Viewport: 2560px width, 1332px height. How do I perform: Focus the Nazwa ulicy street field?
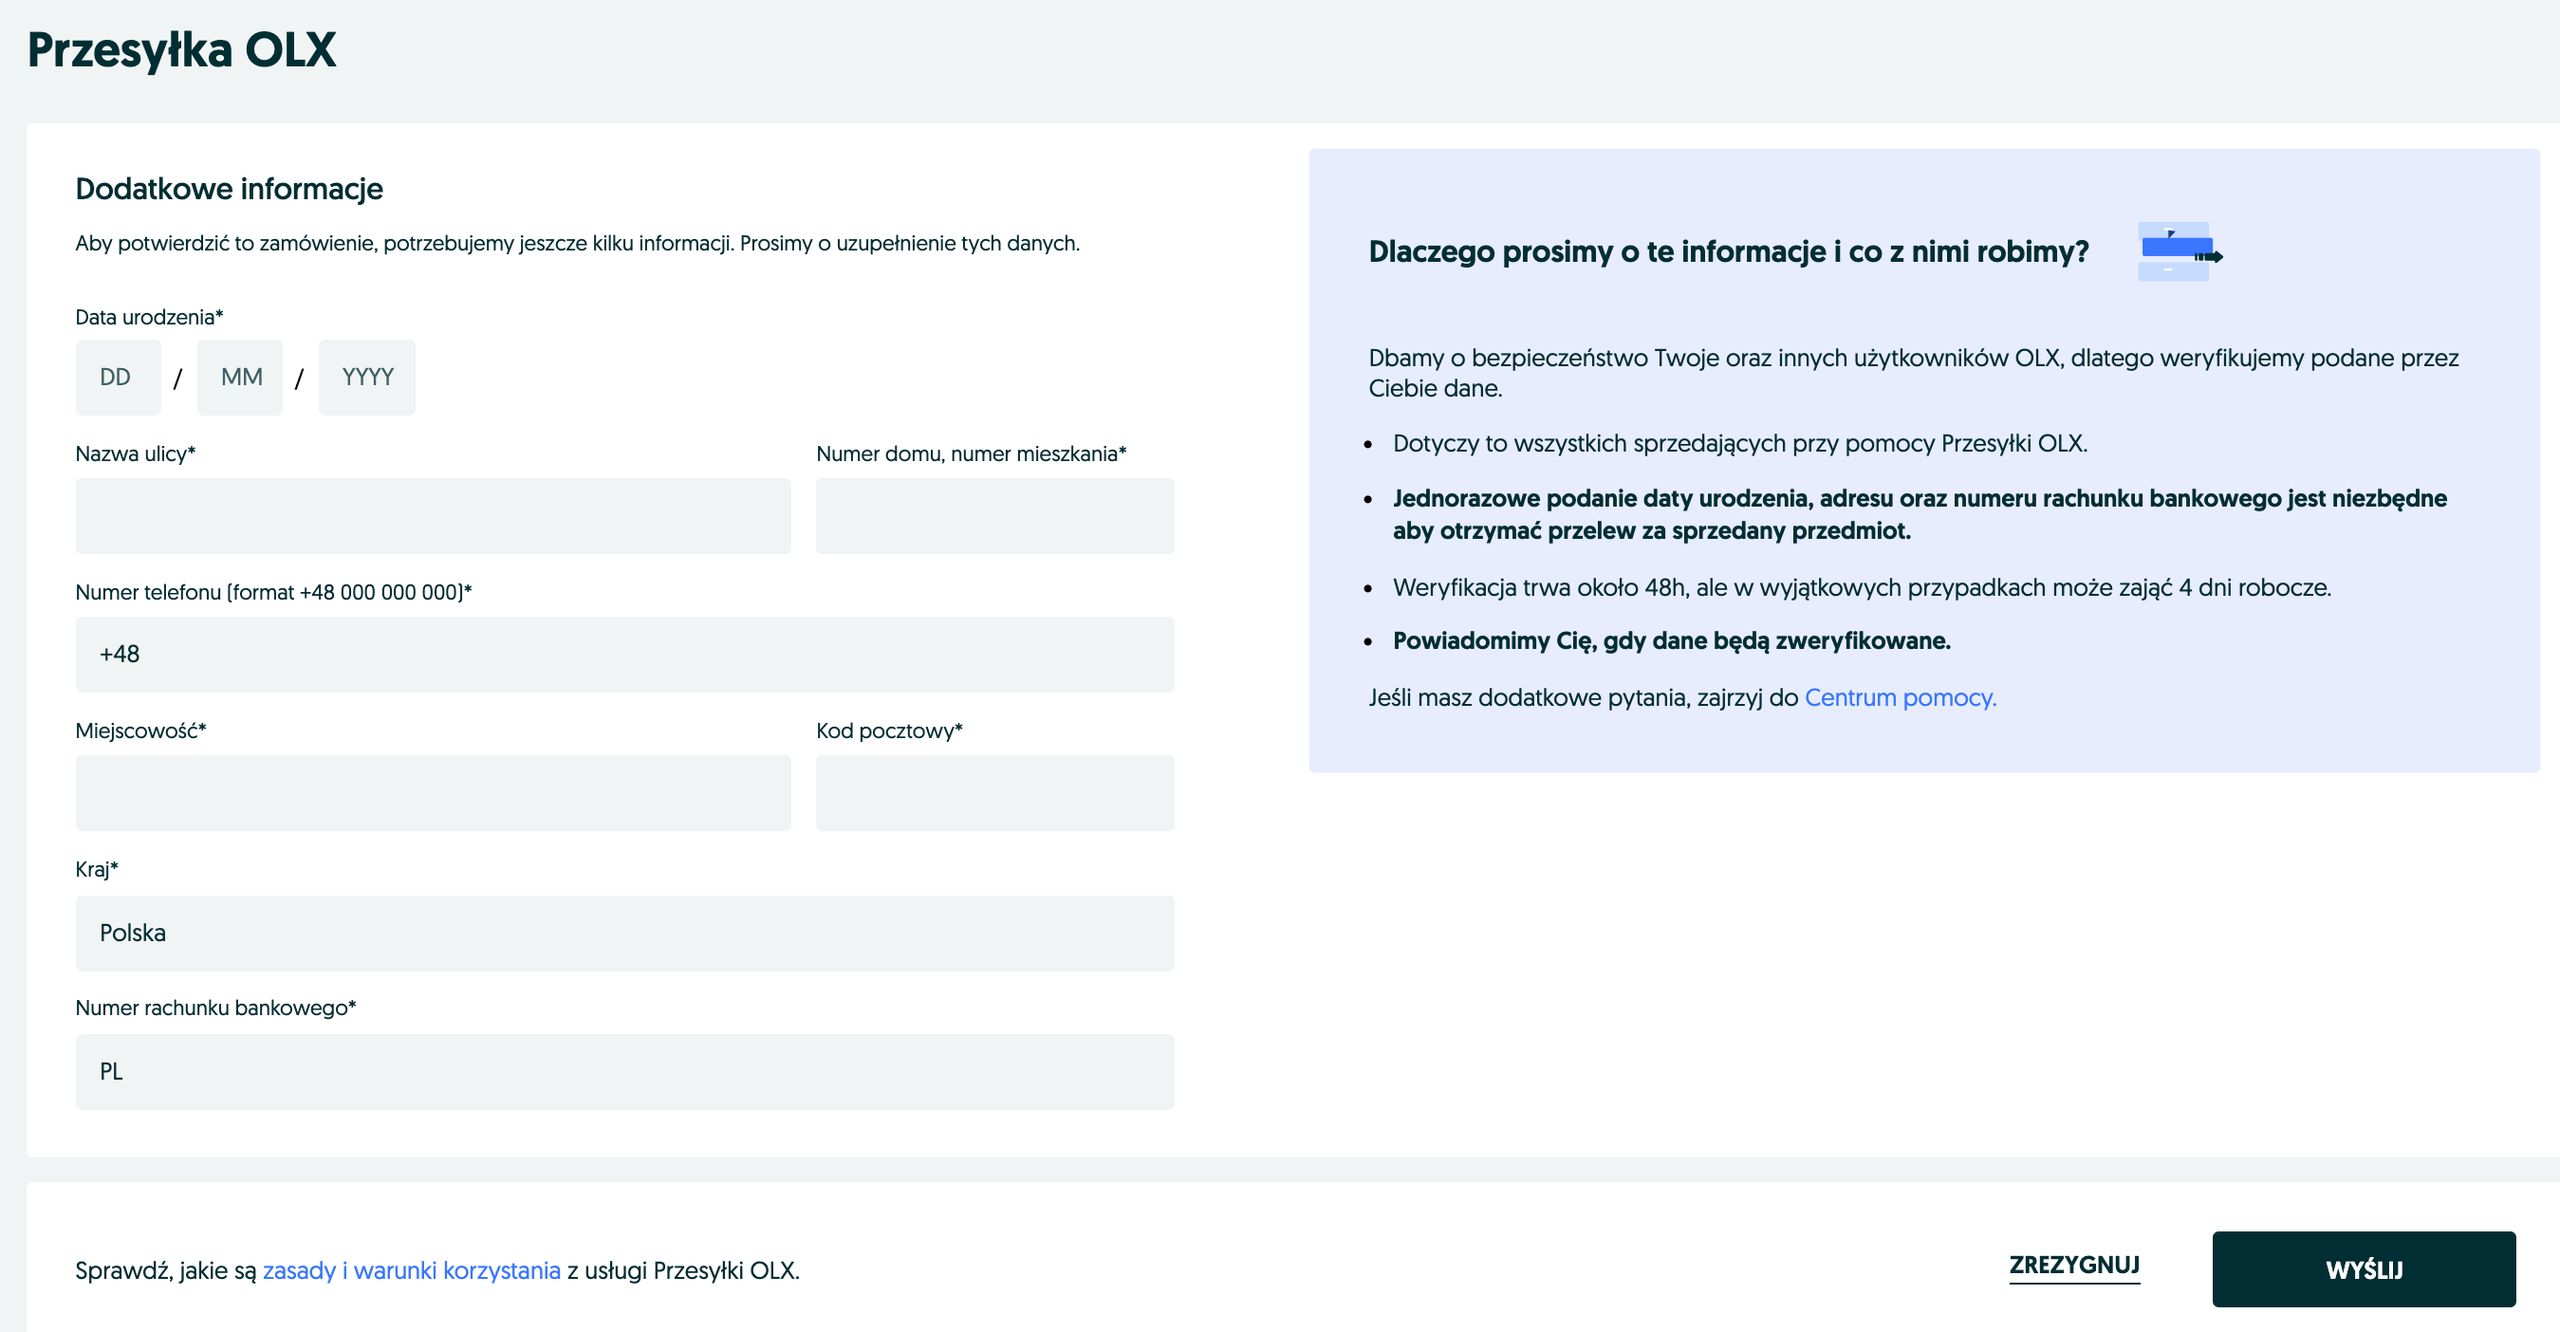click(433, 516)
